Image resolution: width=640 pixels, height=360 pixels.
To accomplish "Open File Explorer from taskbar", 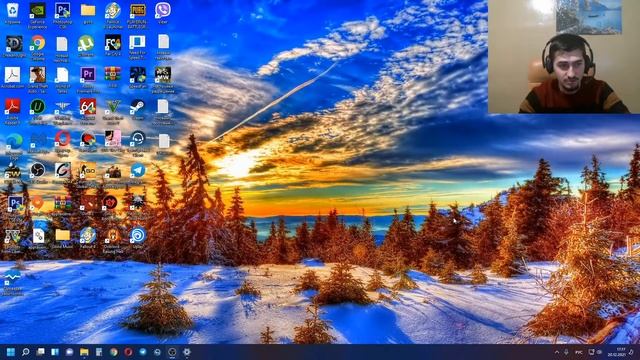I will coord(84,352).
